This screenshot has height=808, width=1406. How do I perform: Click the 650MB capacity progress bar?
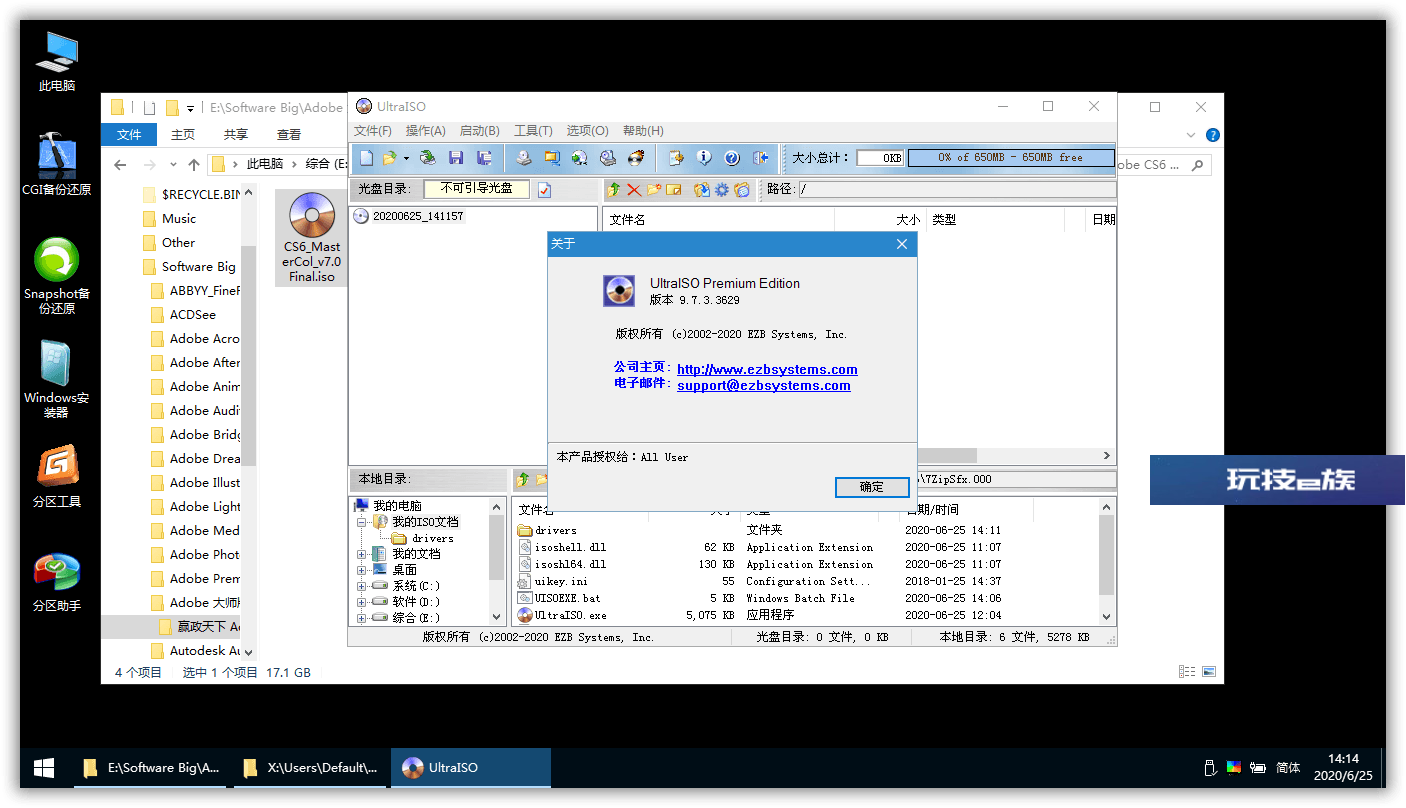(1011, 158)
